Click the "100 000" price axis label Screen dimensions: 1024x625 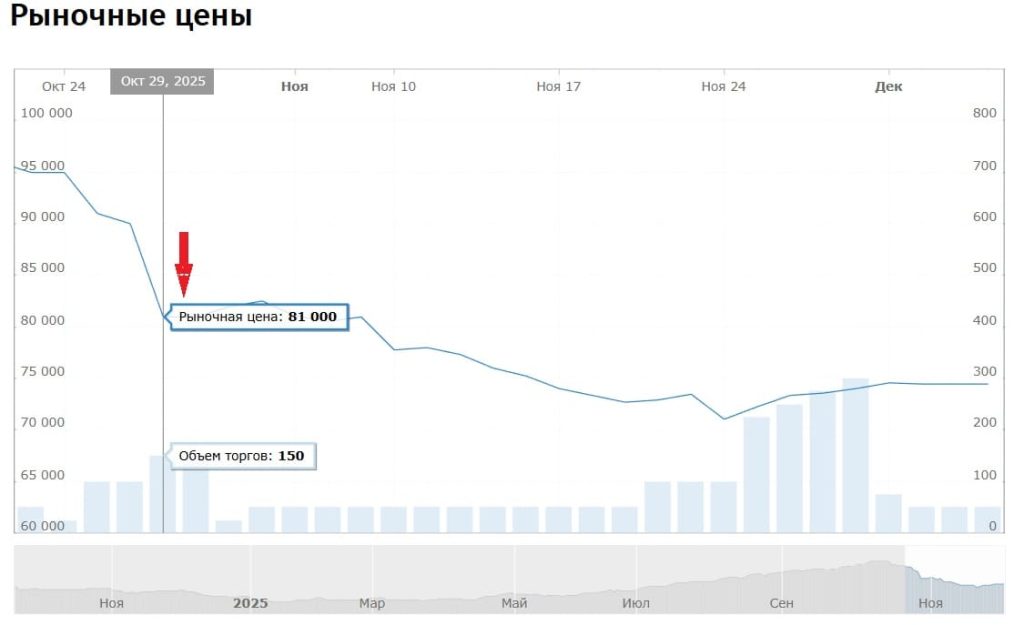(47, 113)
